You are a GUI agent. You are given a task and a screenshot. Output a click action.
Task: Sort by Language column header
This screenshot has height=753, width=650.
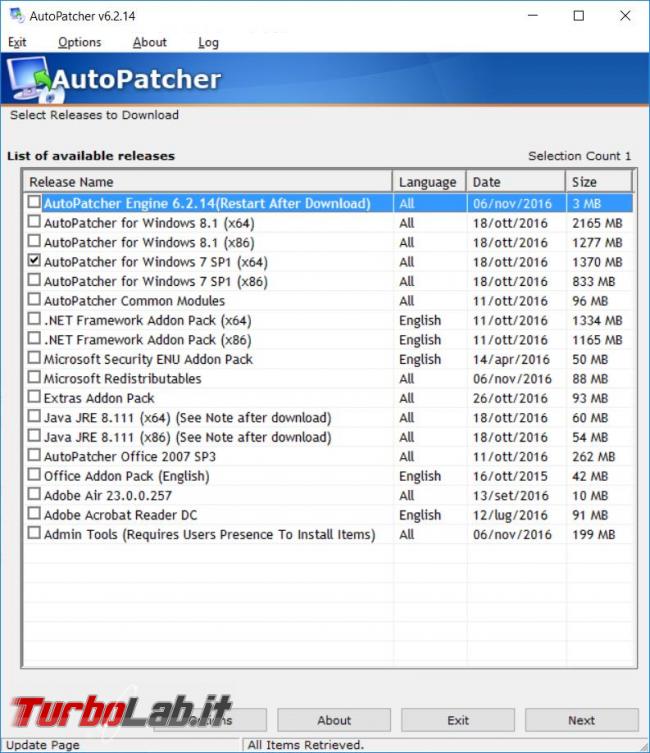coord(429,182)
